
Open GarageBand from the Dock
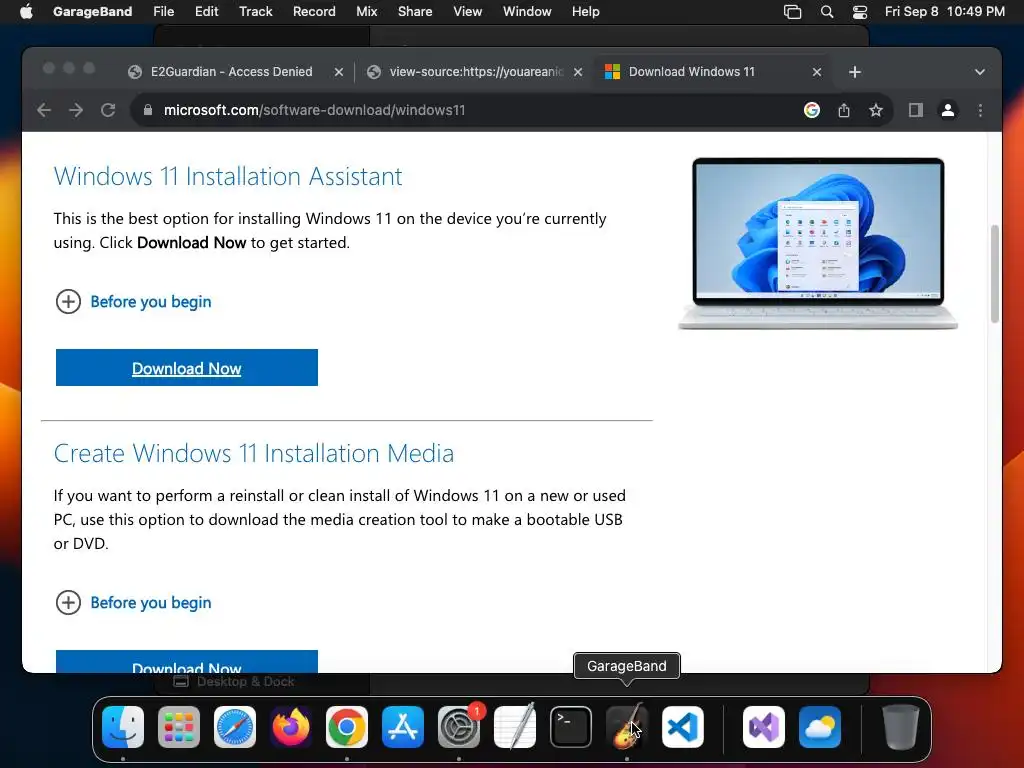point(627,726)
